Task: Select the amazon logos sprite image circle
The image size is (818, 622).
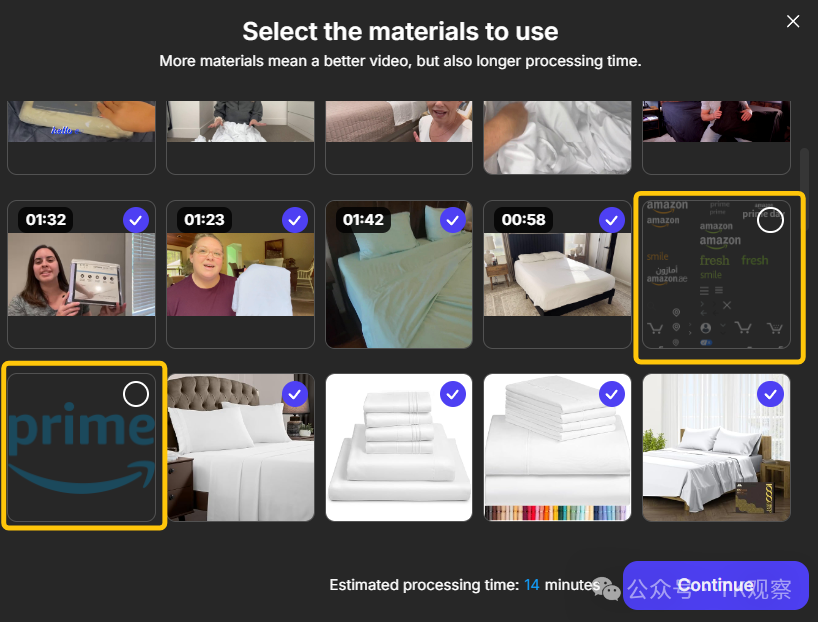Action: point(770,220)
